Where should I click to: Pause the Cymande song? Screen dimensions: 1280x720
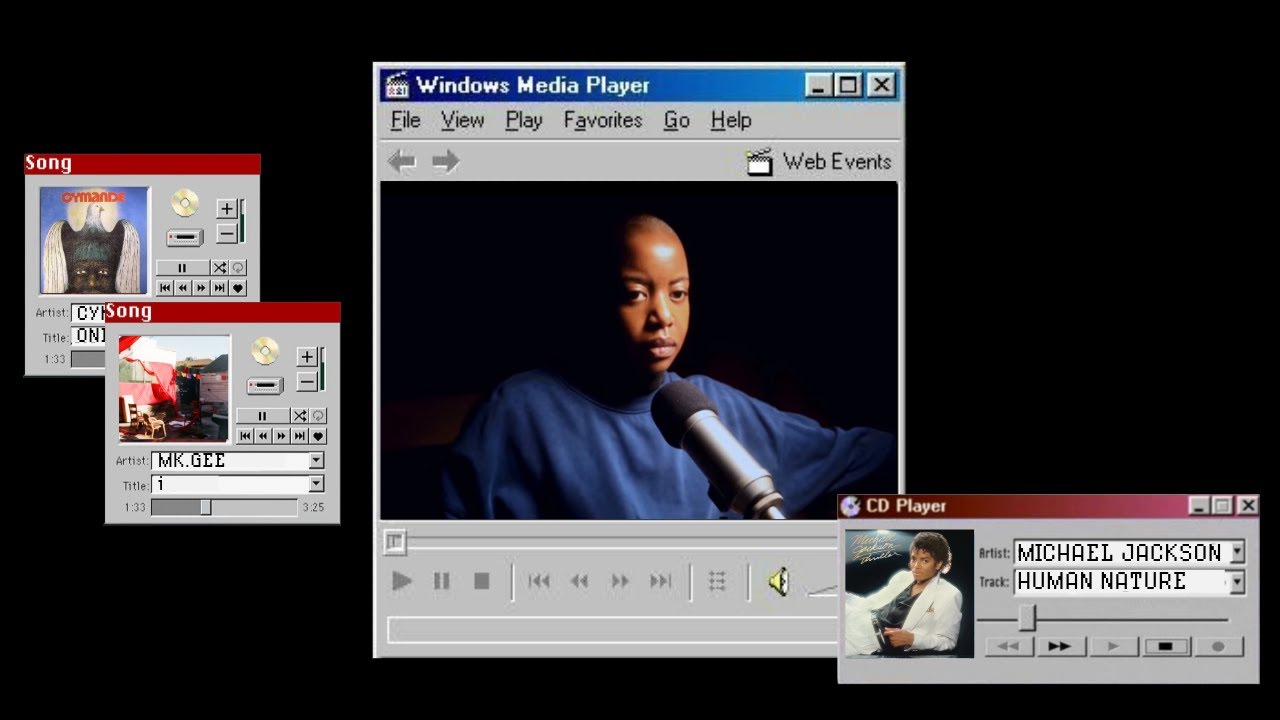182,268
